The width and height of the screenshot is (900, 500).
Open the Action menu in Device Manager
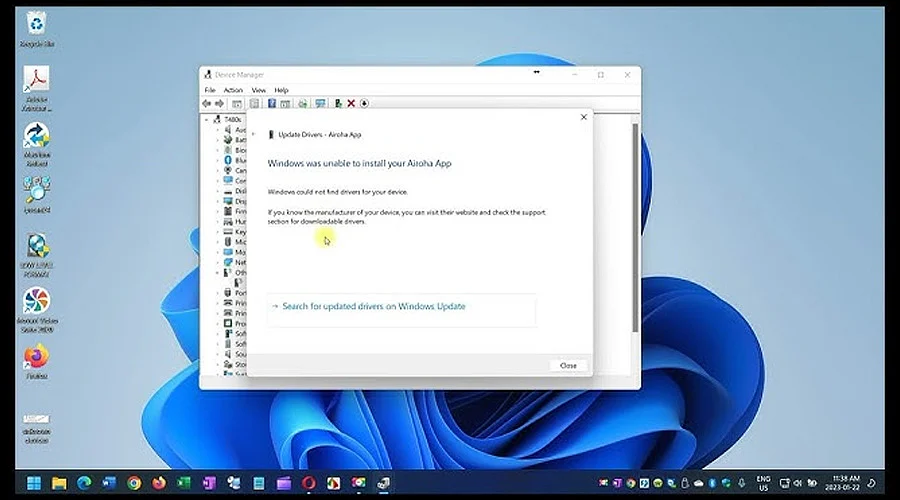233,90
